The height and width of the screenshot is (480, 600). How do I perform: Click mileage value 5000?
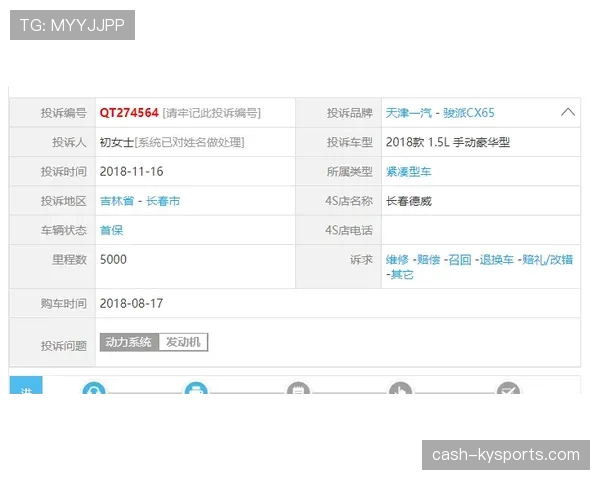point(113,260)
